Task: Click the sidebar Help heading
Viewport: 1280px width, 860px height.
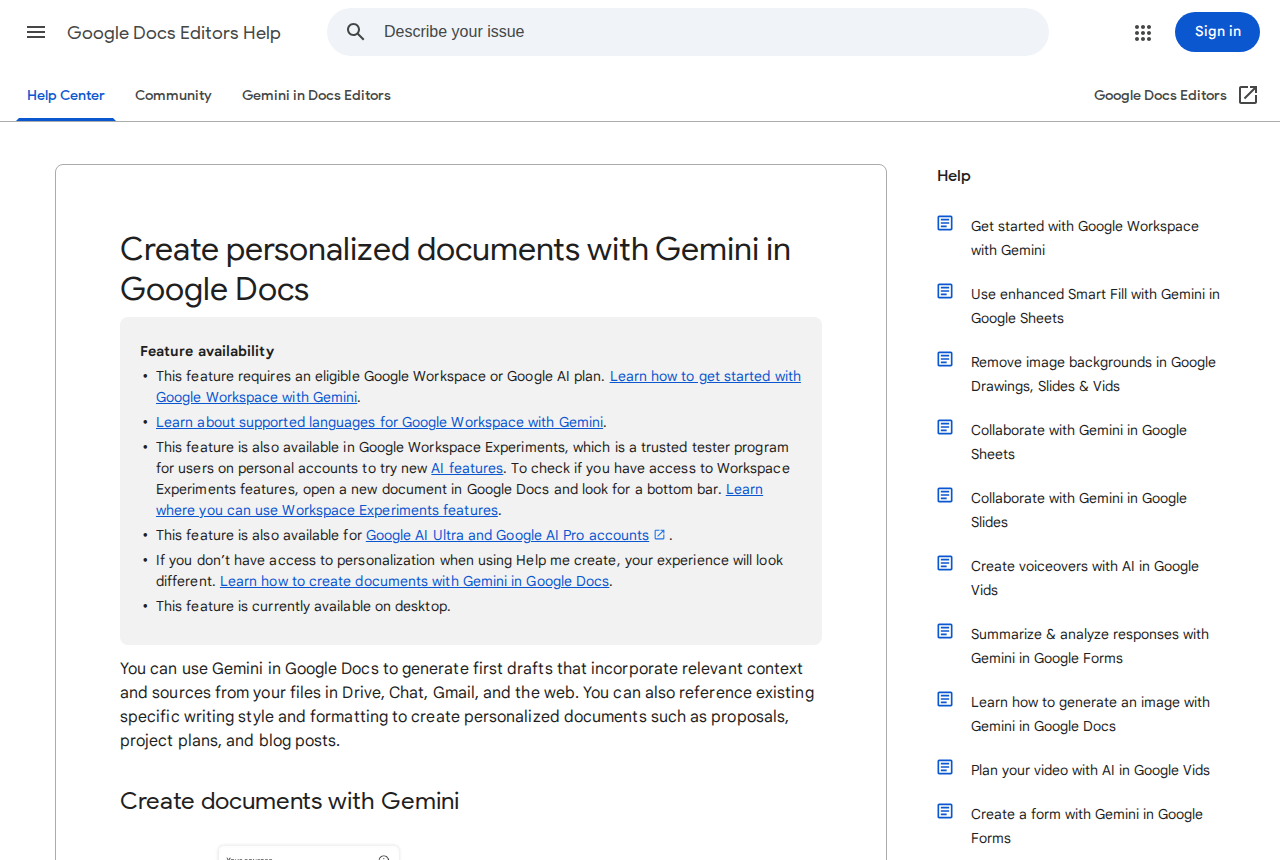Action: (x=954, y=176)
